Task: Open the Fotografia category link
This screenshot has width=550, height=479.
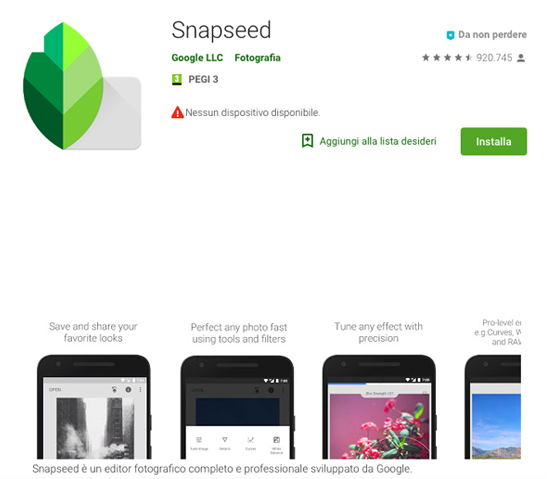Action: pyautogui.click(x=257, y=58)
